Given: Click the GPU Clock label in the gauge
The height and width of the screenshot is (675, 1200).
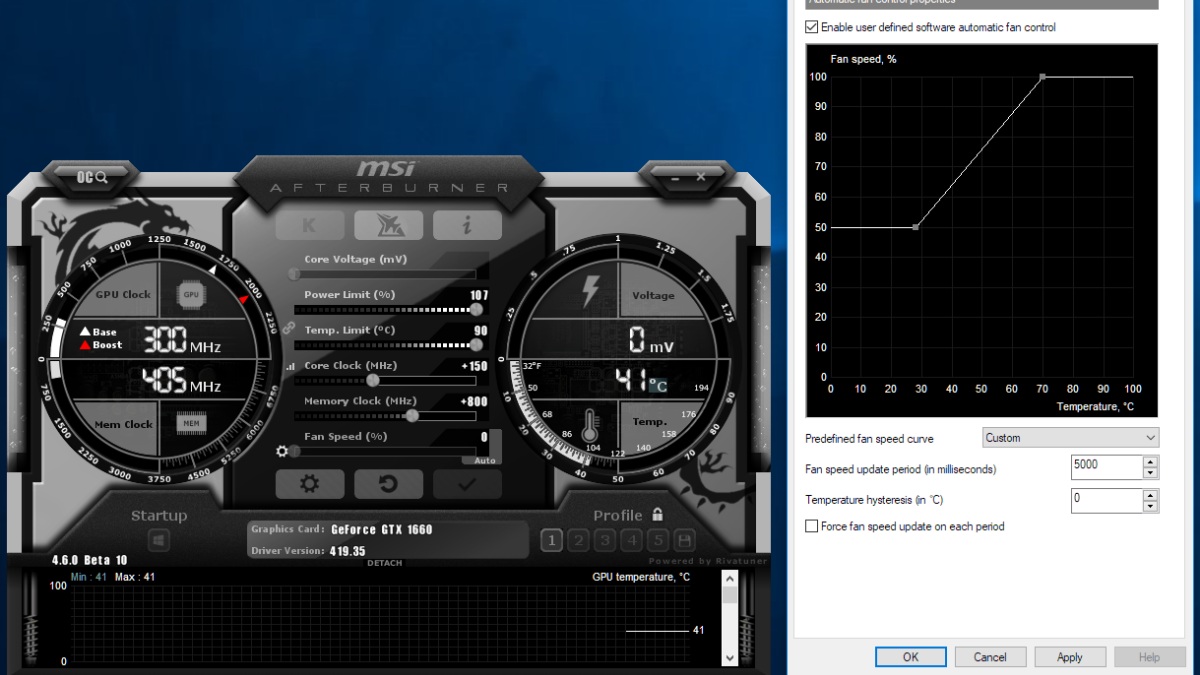Looking at the screenshot, I should click(123, 295).
